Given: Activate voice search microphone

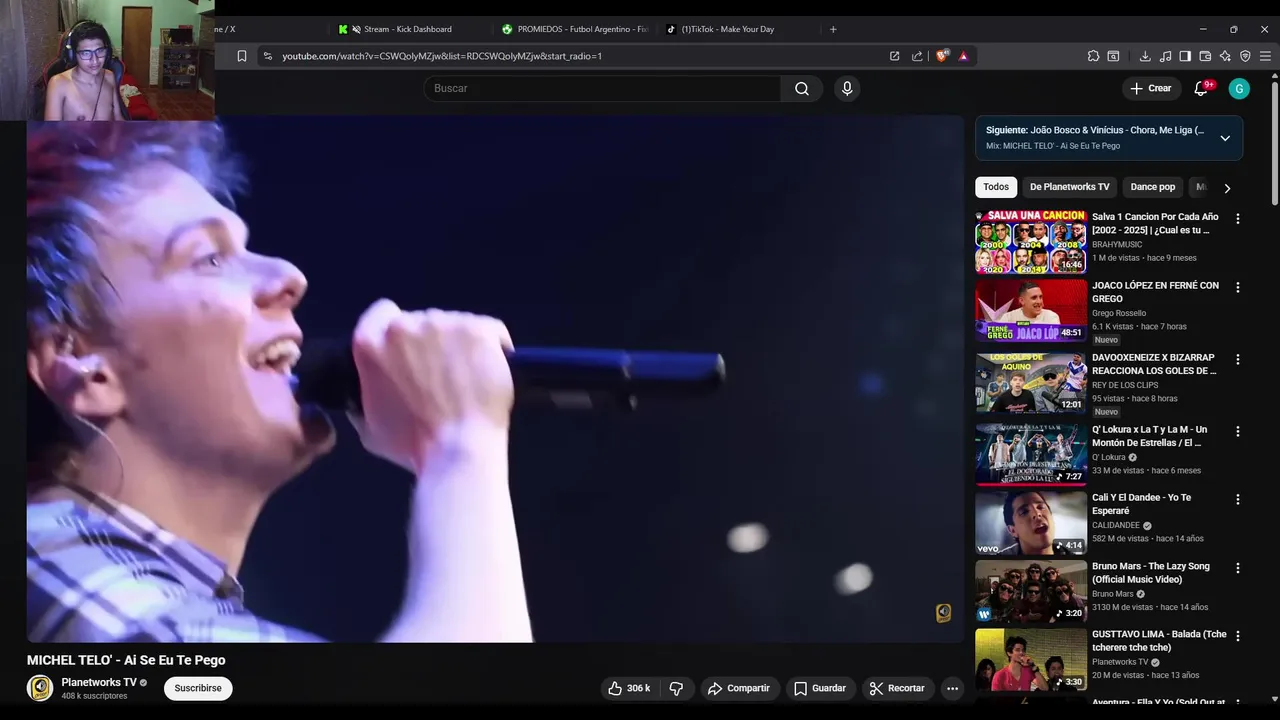Looking at the screenshot, I should 847,88.
